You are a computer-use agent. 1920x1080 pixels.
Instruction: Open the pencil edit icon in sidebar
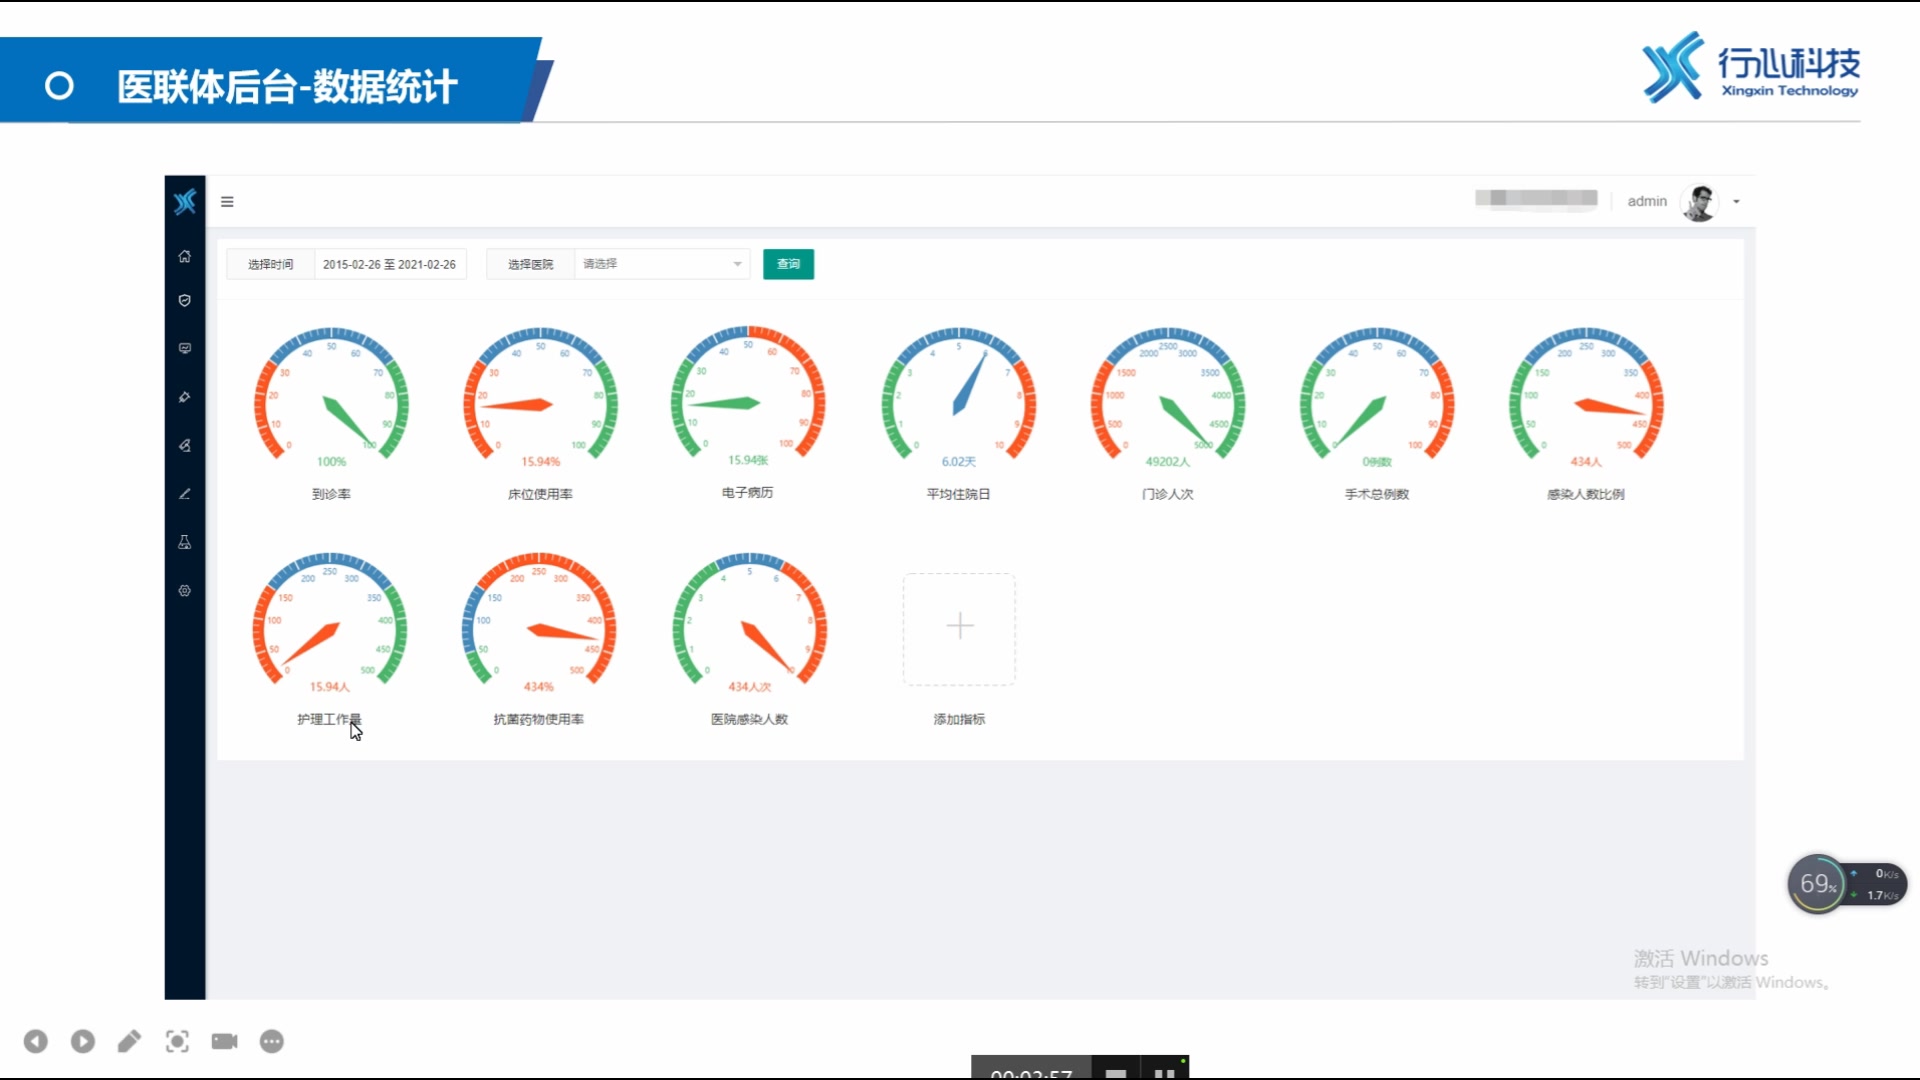[185, 493]
